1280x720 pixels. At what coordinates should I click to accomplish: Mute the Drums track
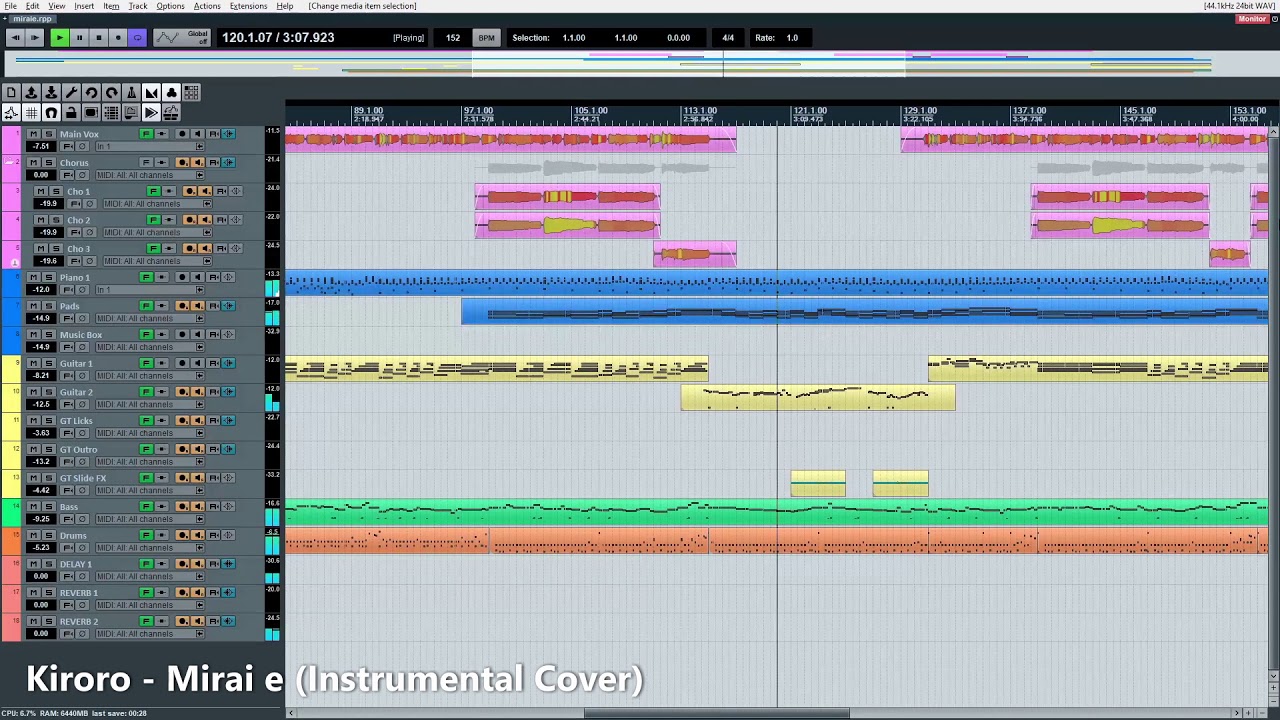tap(33, 535)
